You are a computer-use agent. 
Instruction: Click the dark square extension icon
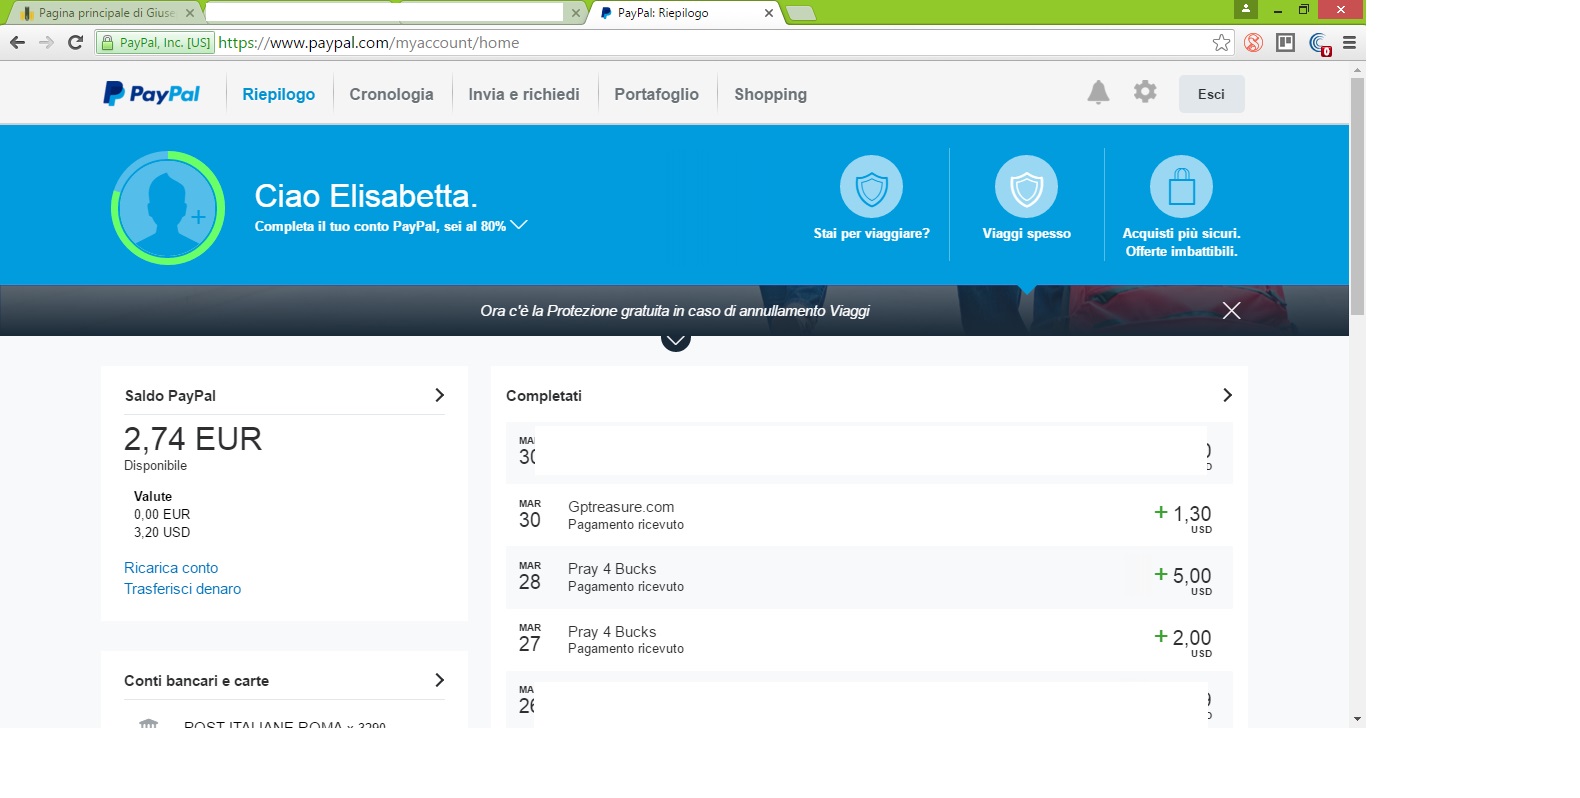pyautogui.click(x=1286, y=42)
